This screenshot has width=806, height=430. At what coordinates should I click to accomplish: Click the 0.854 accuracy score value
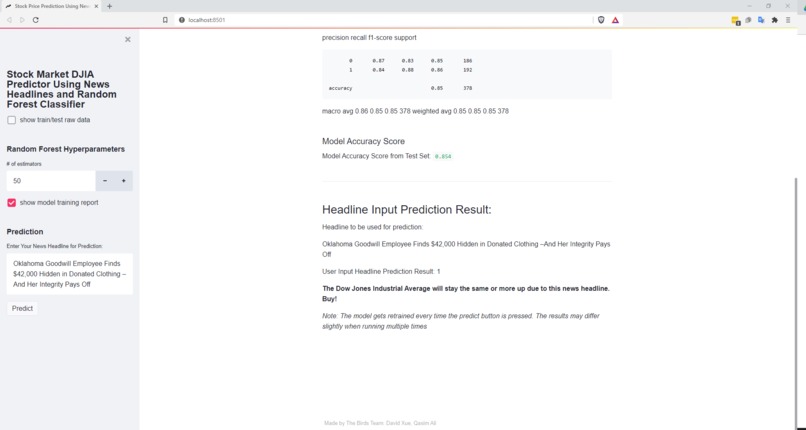click(443, 156)
